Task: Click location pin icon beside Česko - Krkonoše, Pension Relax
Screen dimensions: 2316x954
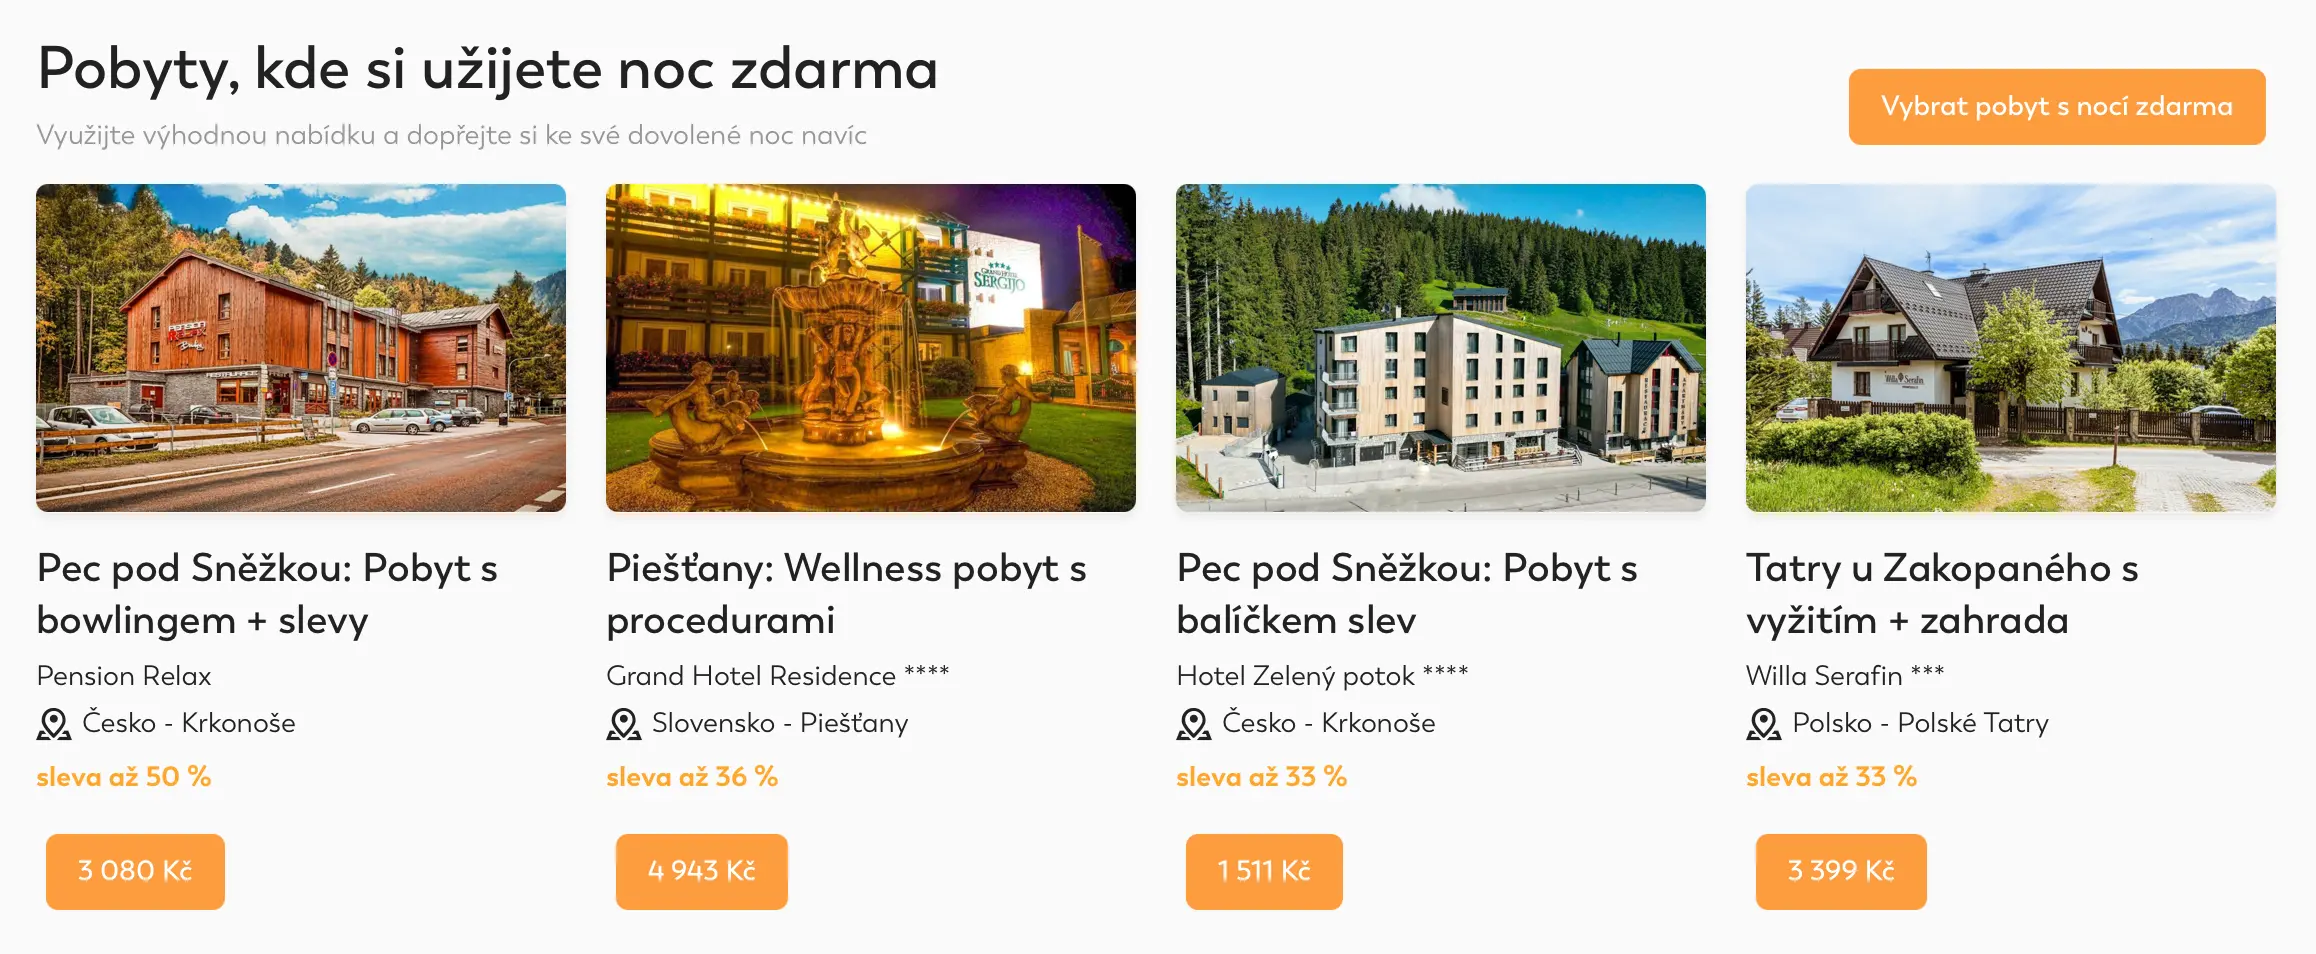Action: (54, 724)
